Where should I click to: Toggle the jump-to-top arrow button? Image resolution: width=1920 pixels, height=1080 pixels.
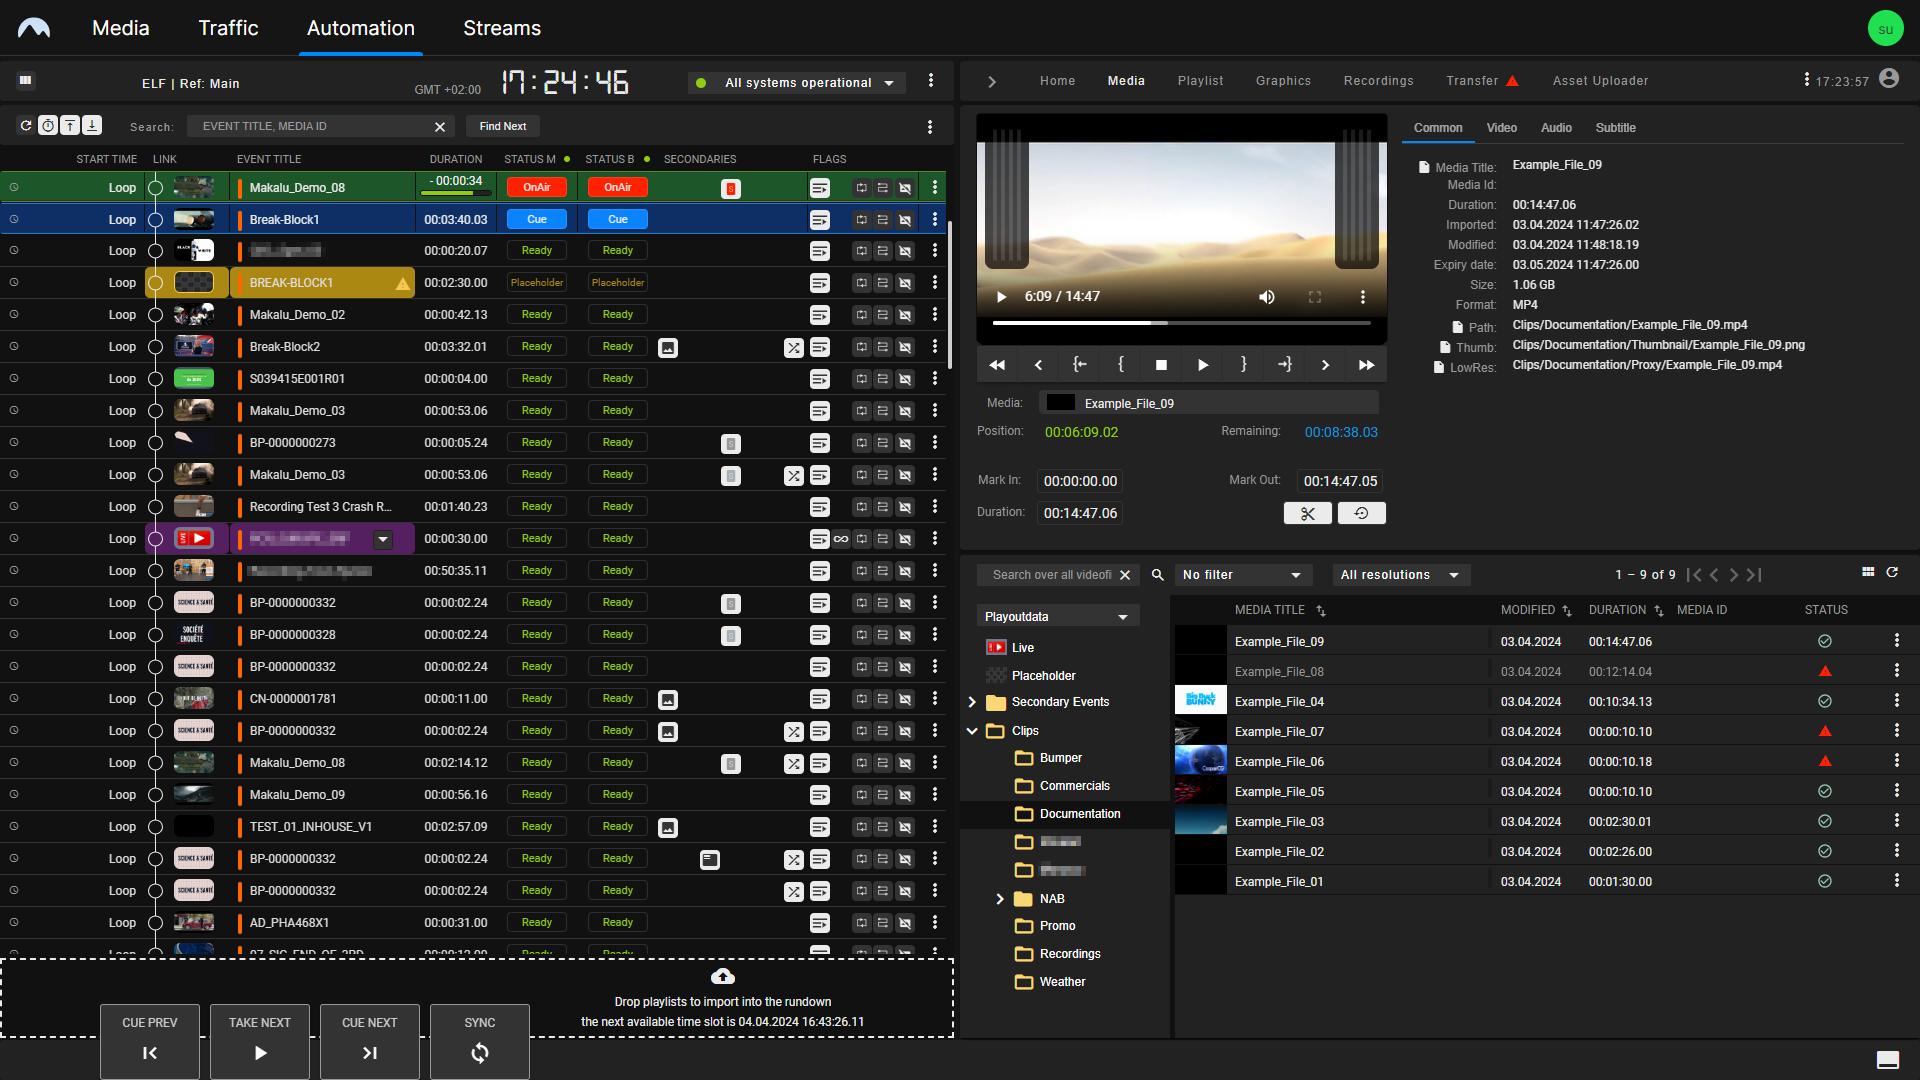click(70, 126)
